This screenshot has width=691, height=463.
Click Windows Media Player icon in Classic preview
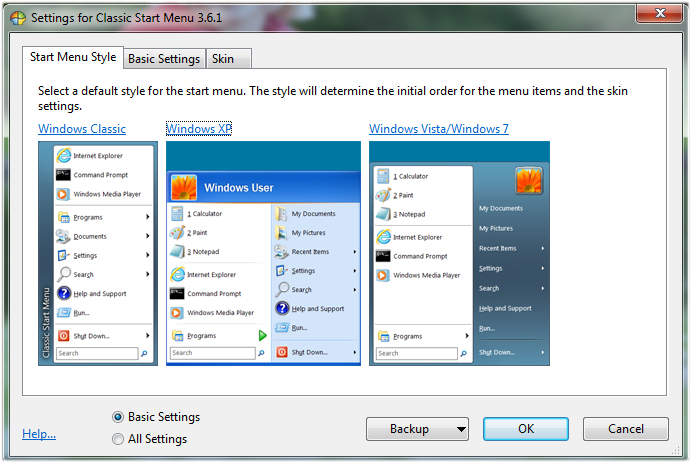click(x=64, y=194)
